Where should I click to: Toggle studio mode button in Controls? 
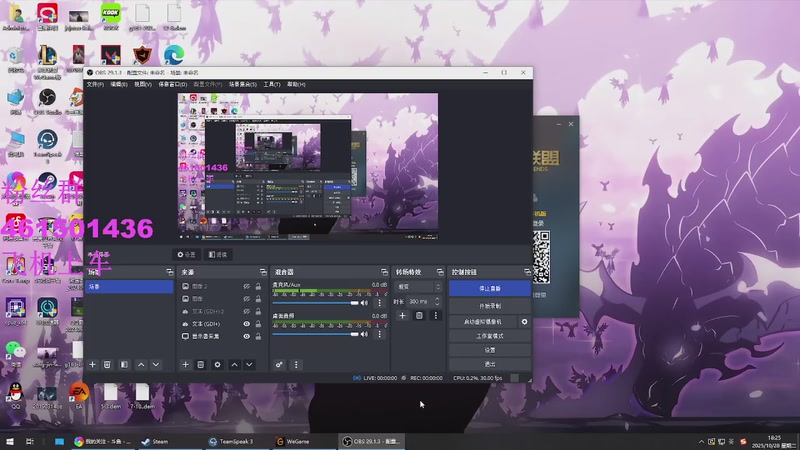[490, 336]
